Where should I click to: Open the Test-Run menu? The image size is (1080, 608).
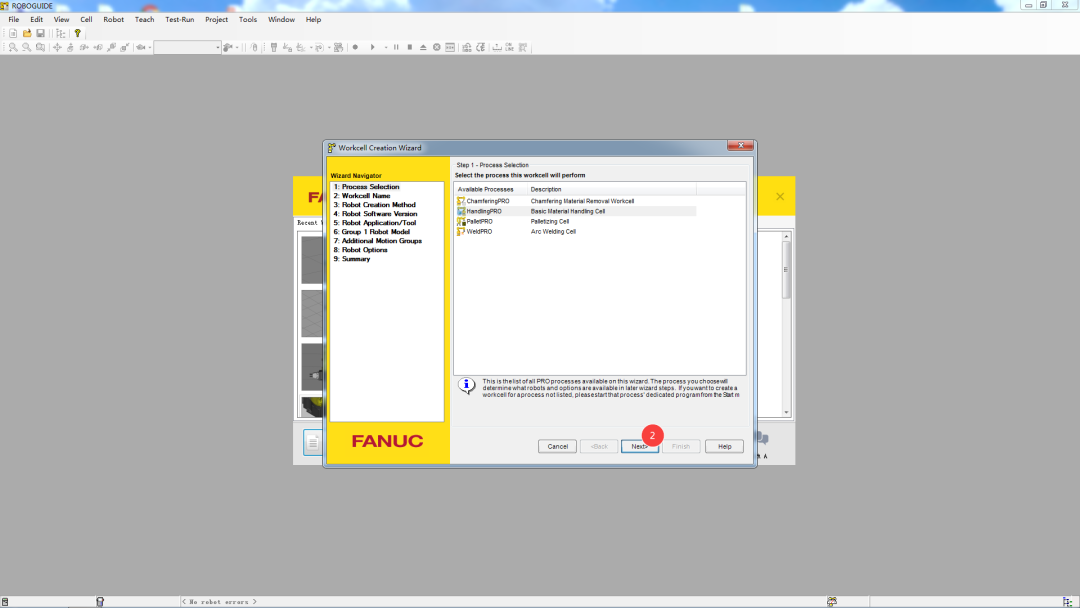click(x=180, y=19)
